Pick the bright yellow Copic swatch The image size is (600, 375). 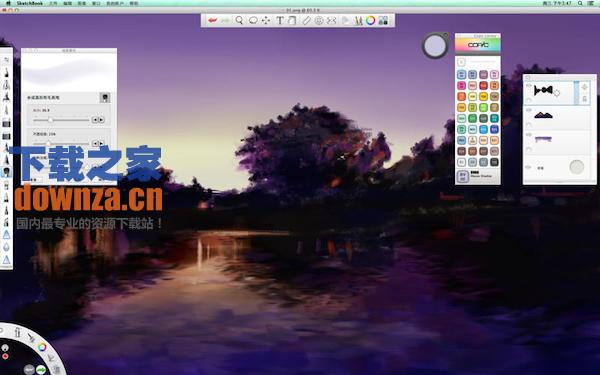[483, 96]
